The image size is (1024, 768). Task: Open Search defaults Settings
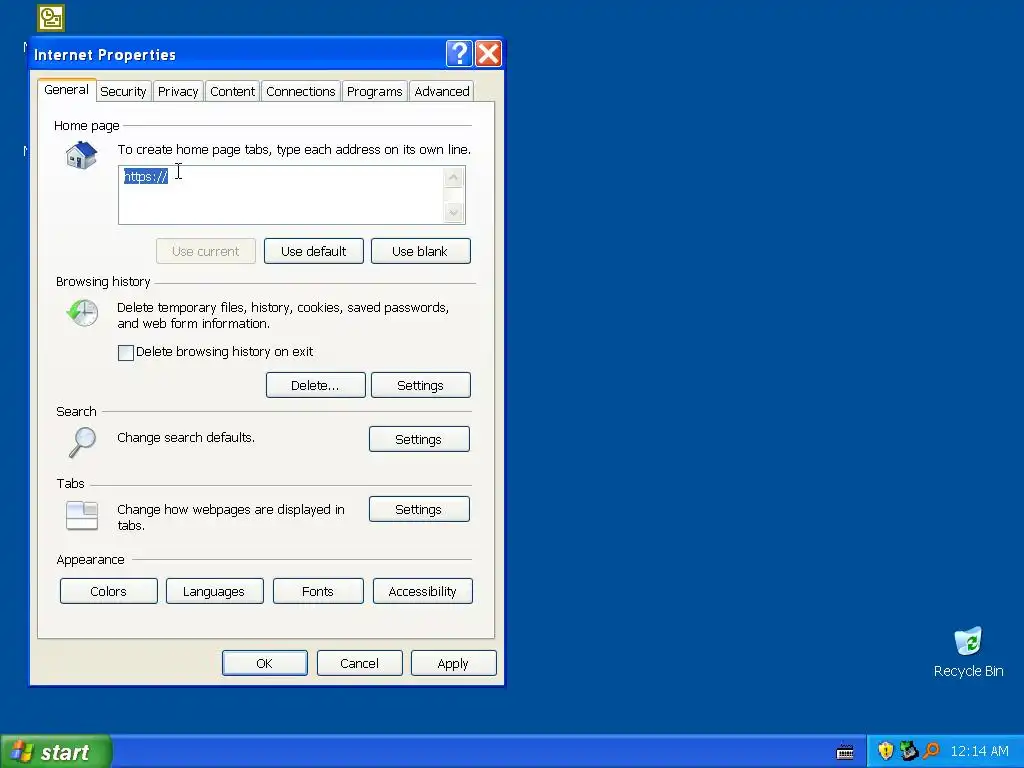coord(419,440)
